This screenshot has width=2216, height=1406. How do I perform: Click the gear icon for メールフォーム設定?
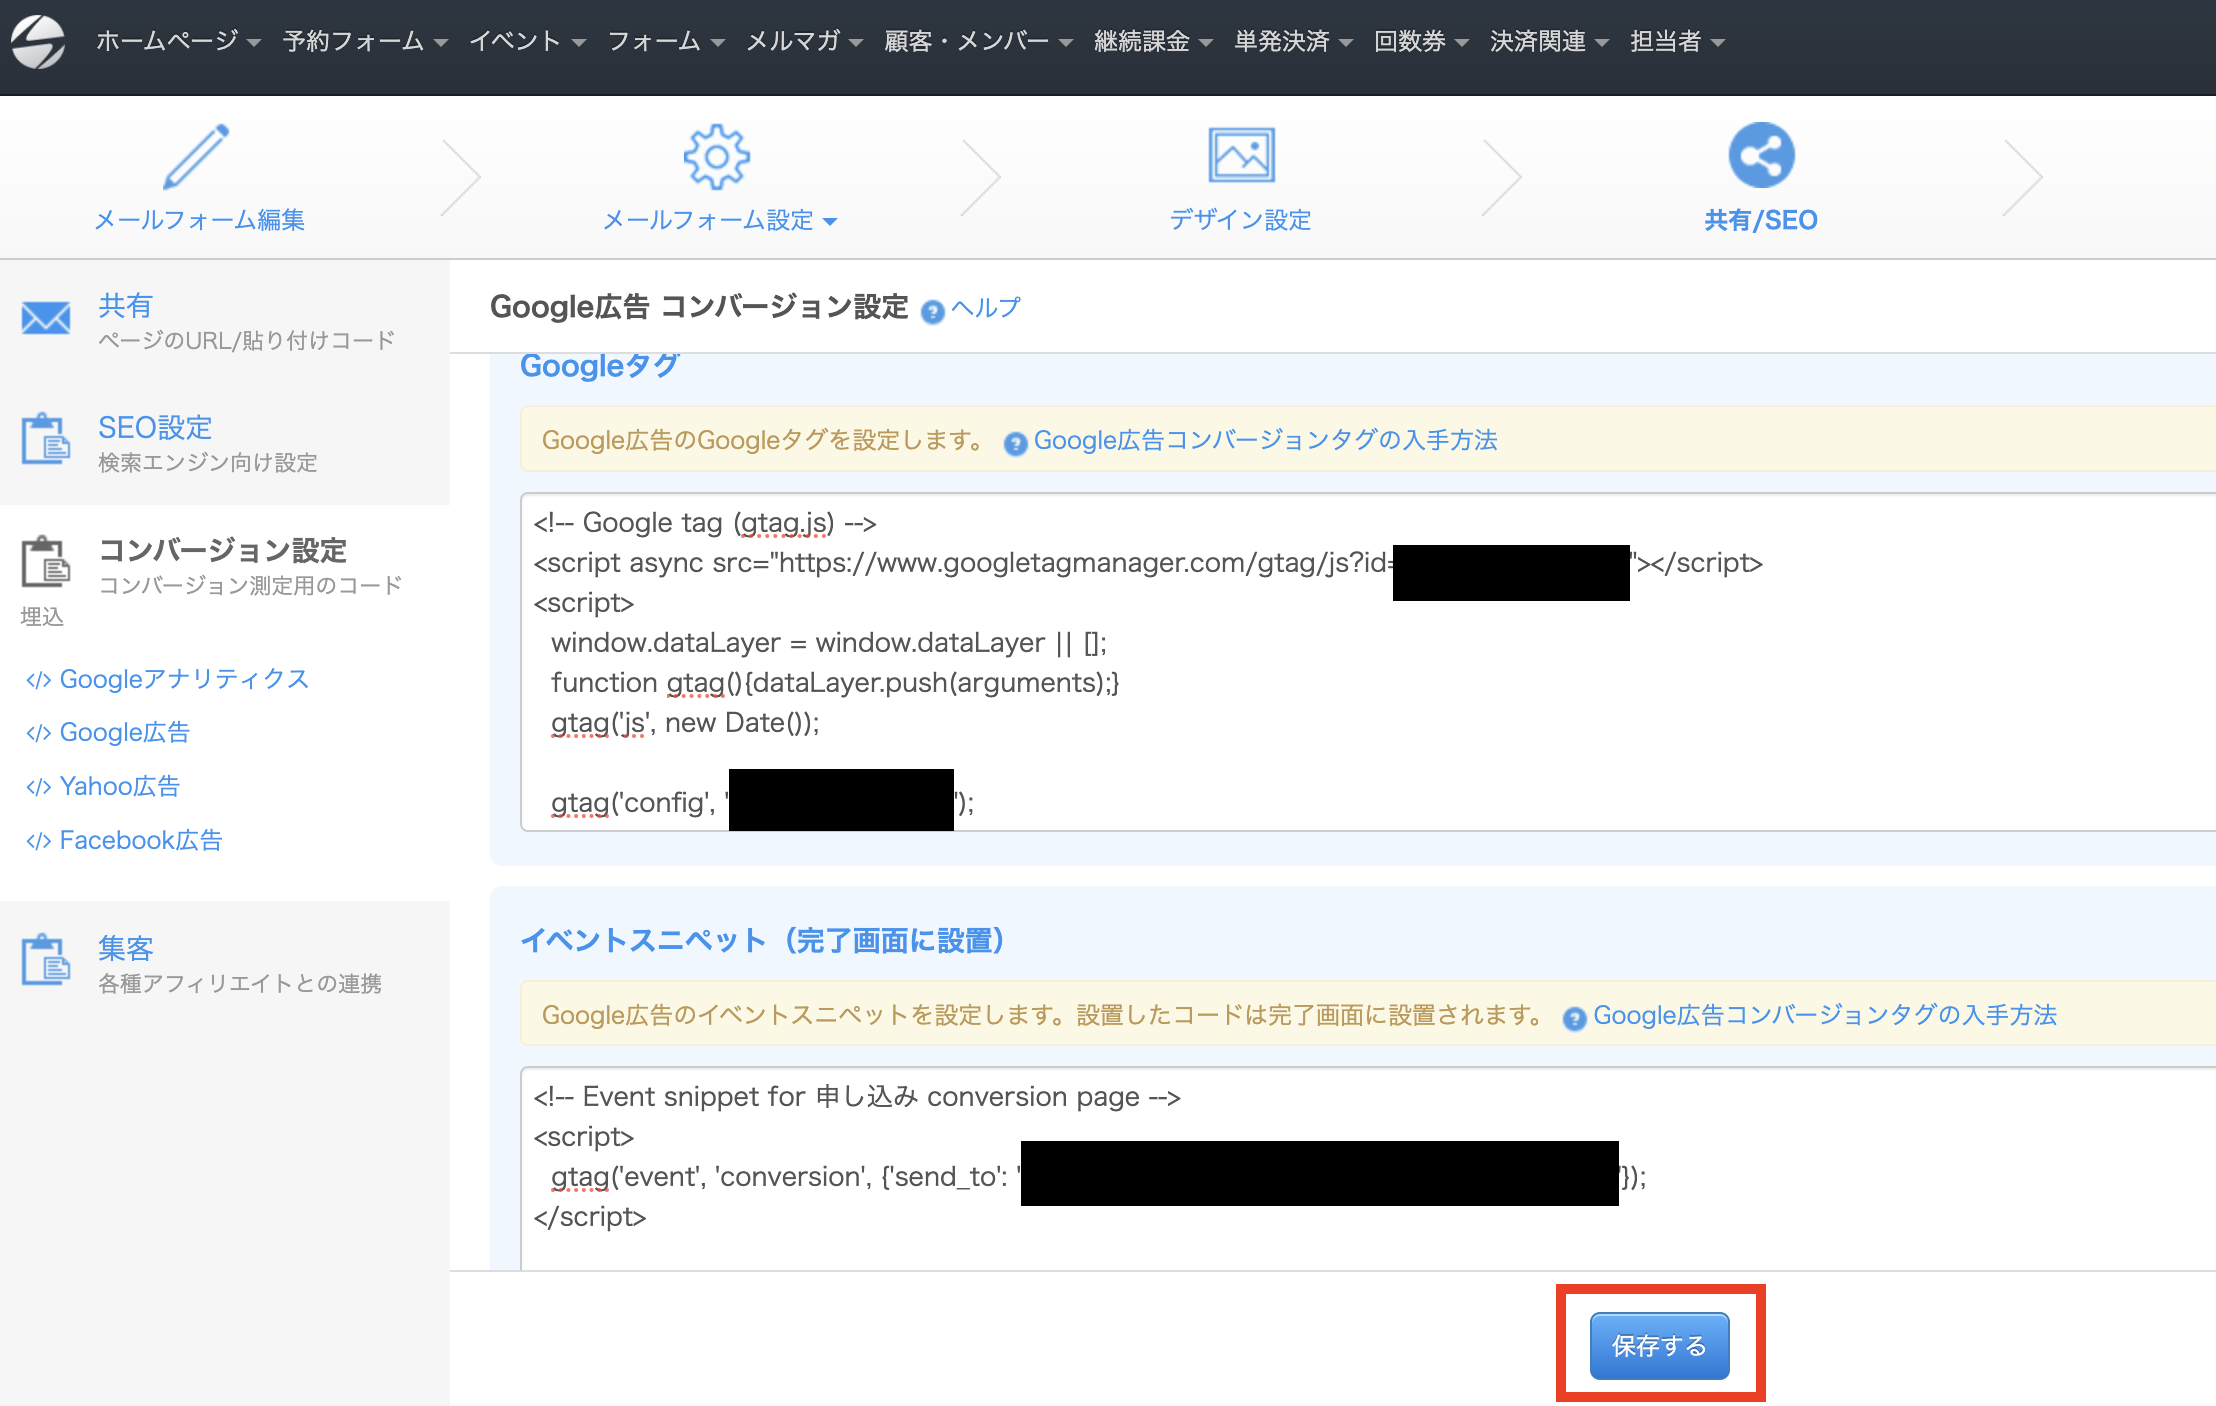tap(716, 157)
